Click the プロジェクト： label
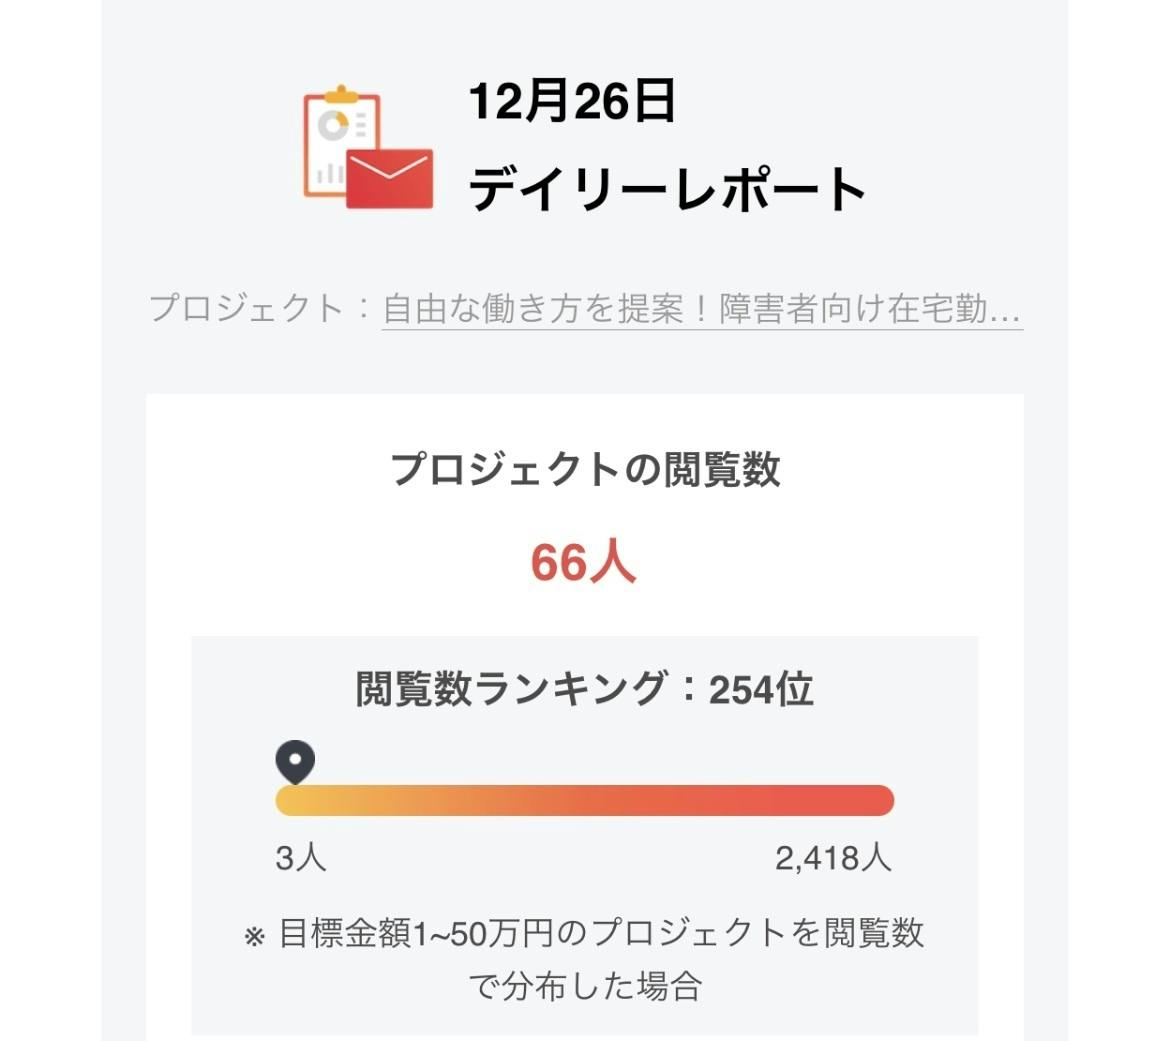The height and width of the screenshot is (1041, 1170). pyautogui.click(x=262, y=308)
